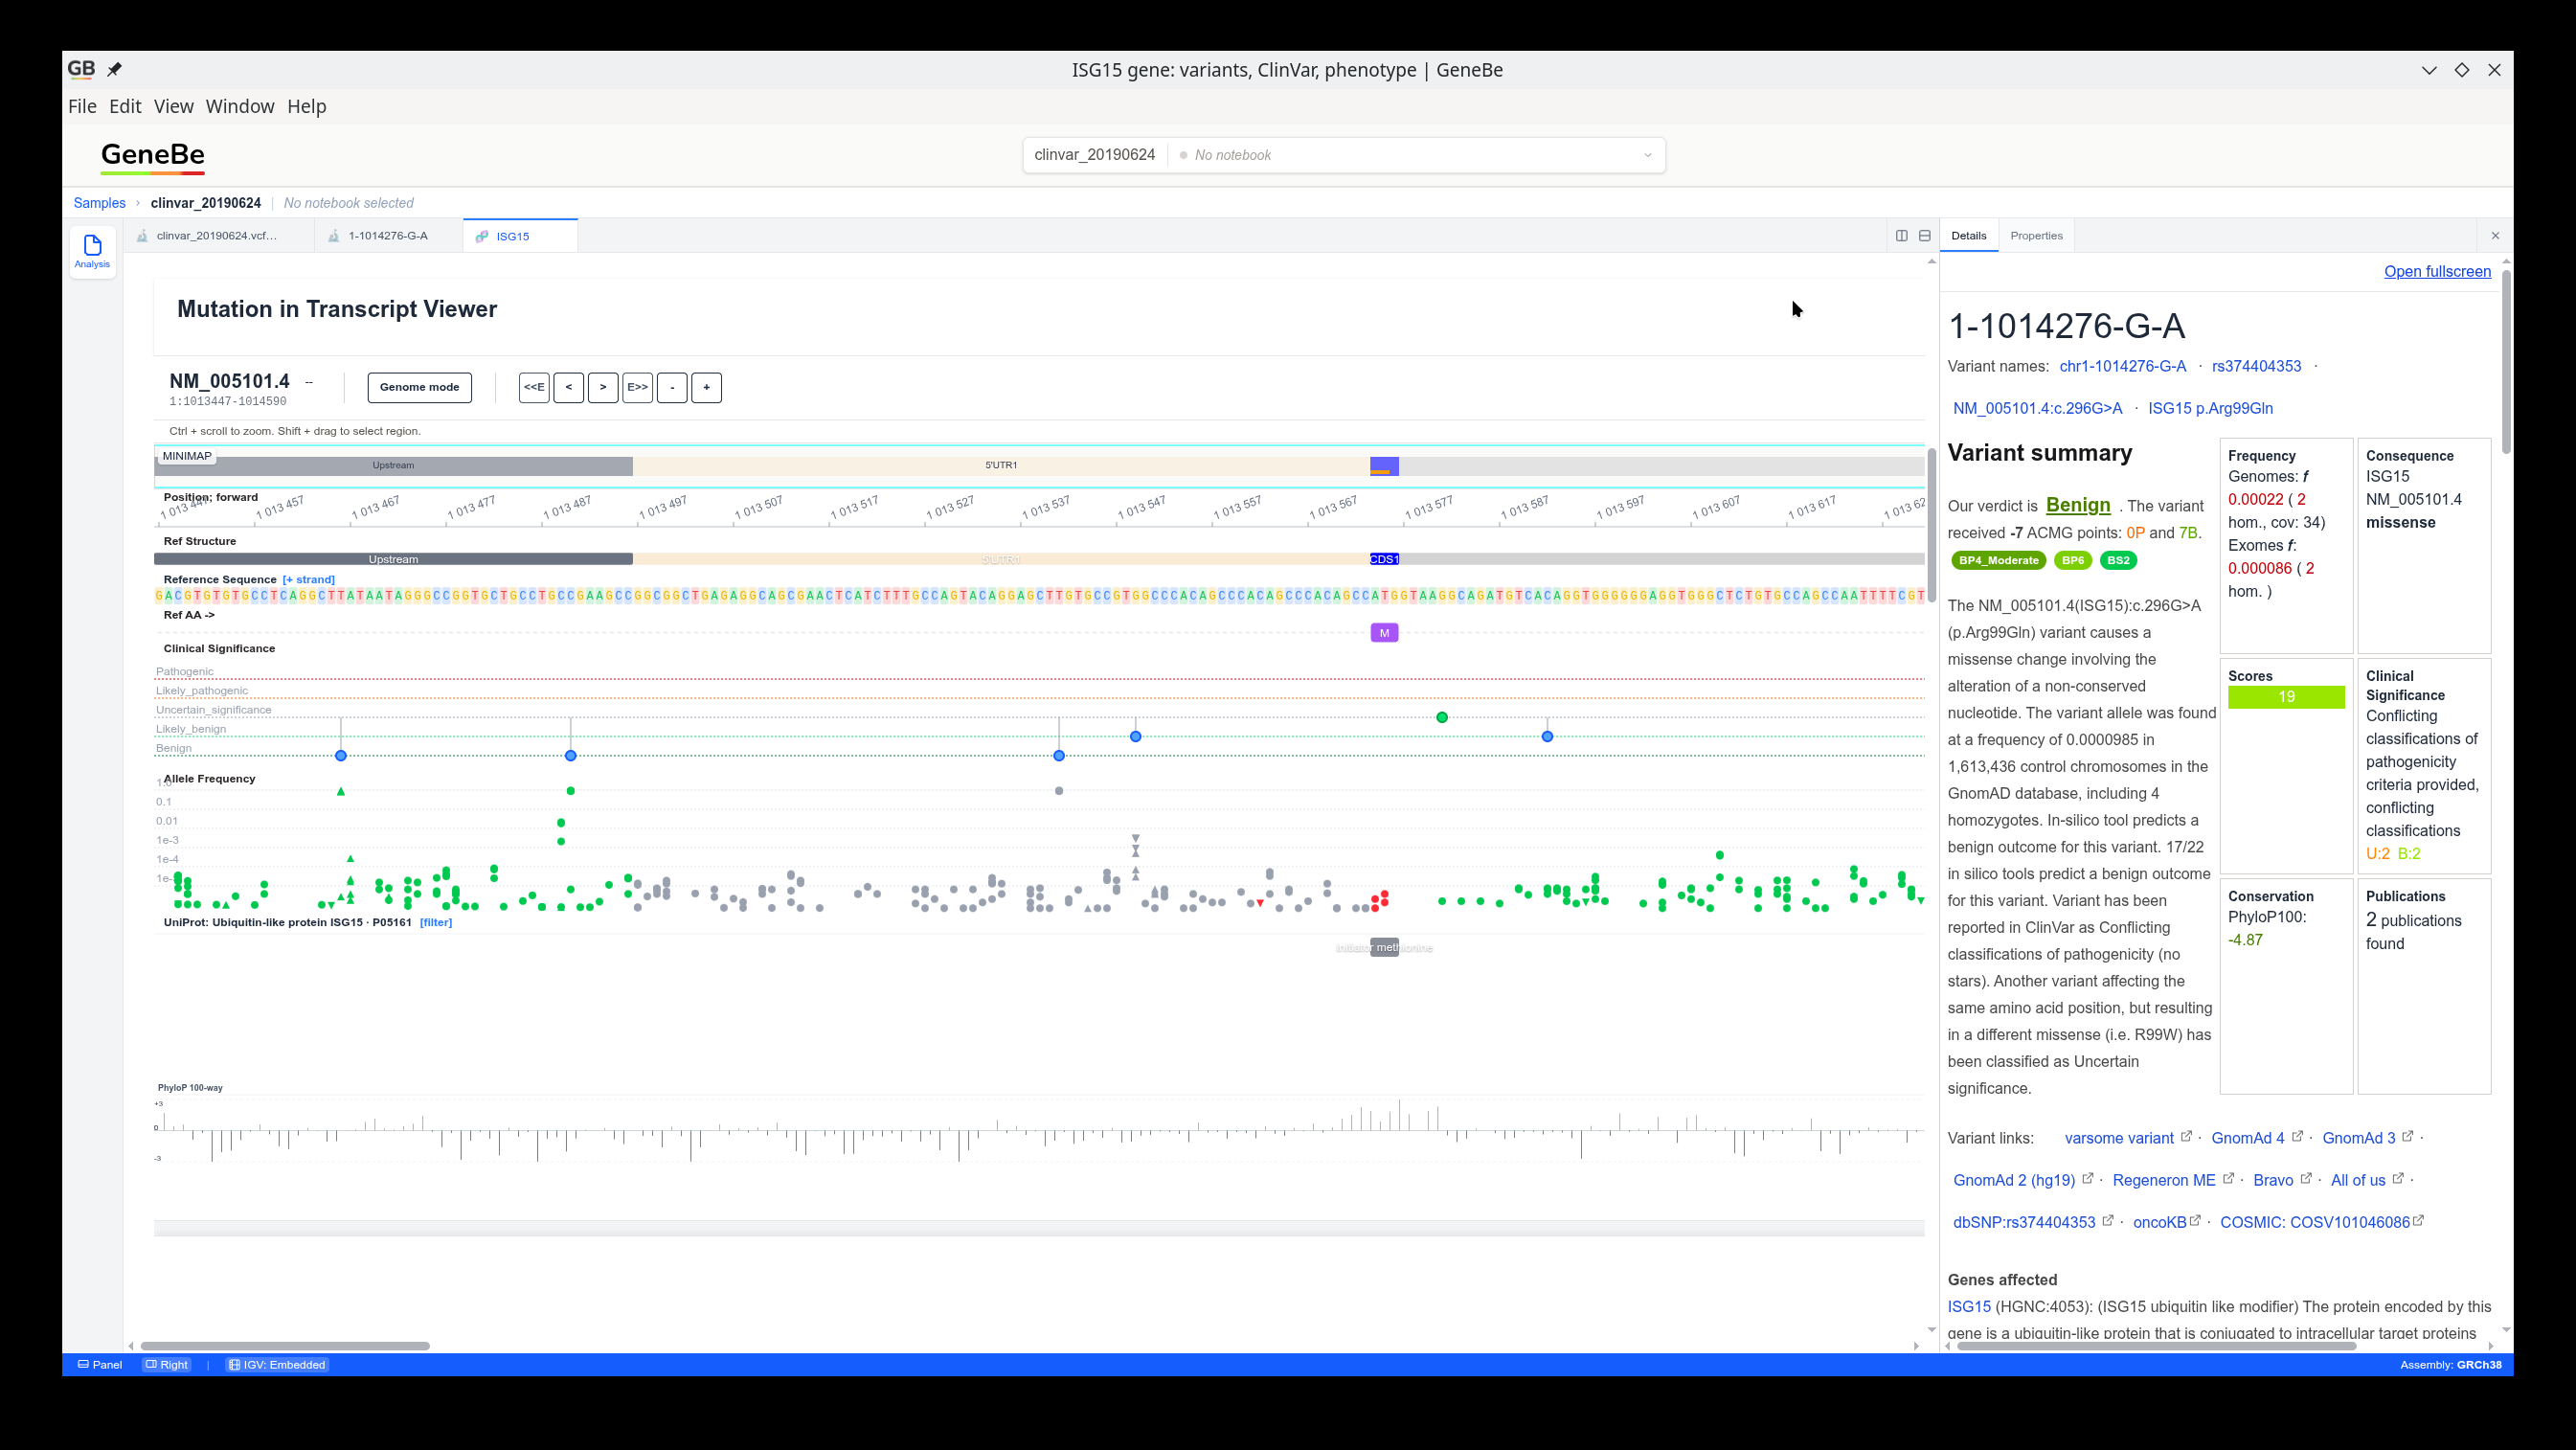The width and height of the screenshot is (2576, 1450).
Task: Switch to Genome mode
Action: (419, 387)
